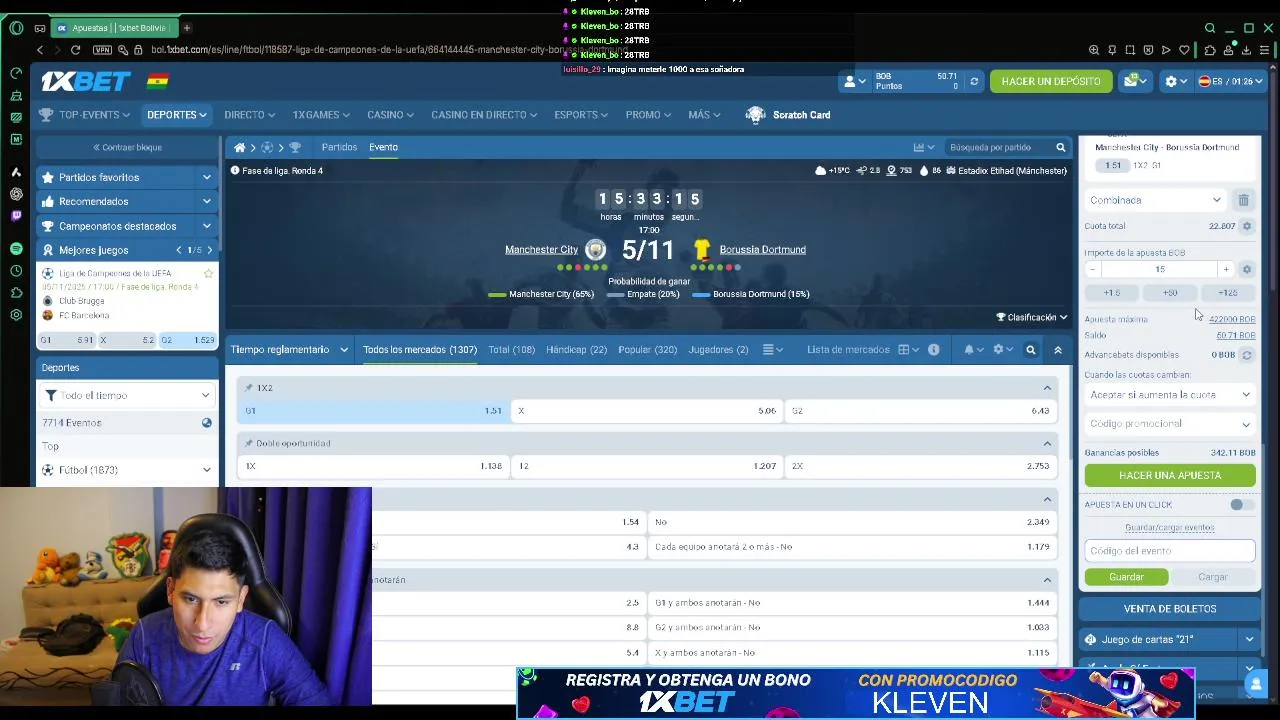Go to home icon in breadcrumb
Screen dimensions: 1280x720
tap(240, 147)
